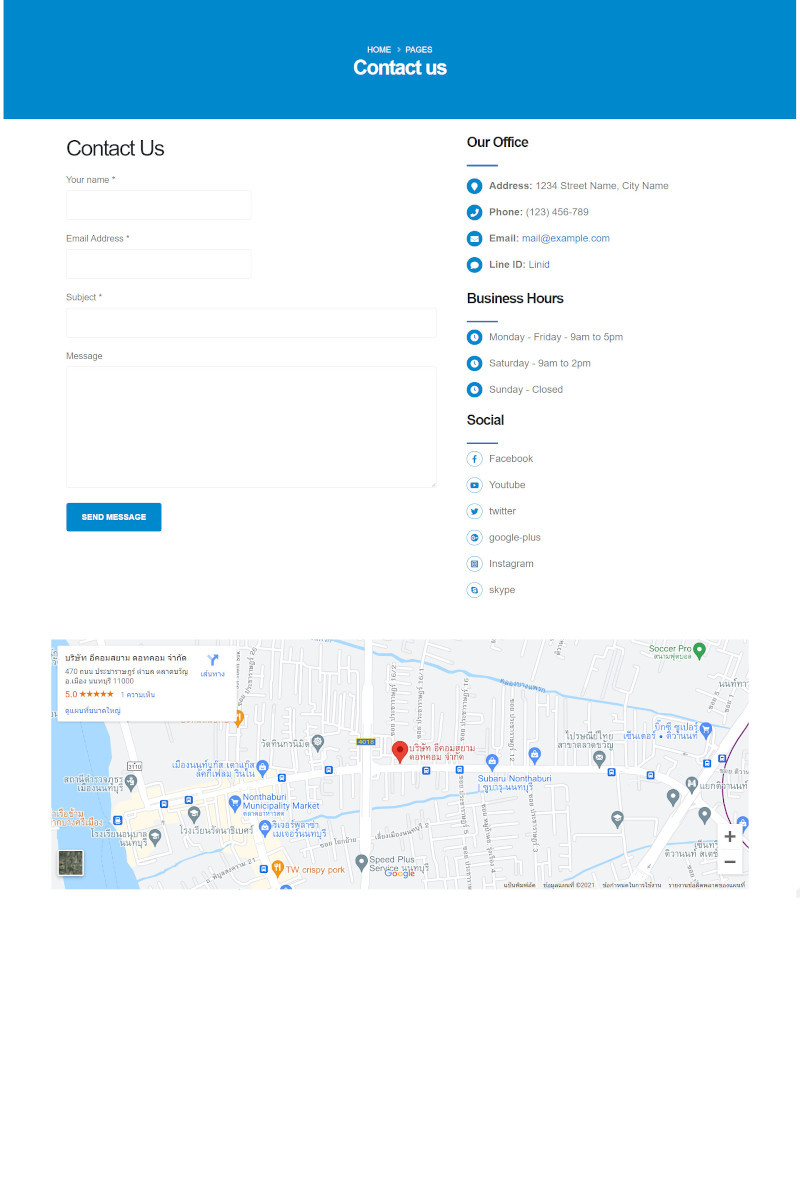Click the 5.0 star rating in map card

(89, 694)
